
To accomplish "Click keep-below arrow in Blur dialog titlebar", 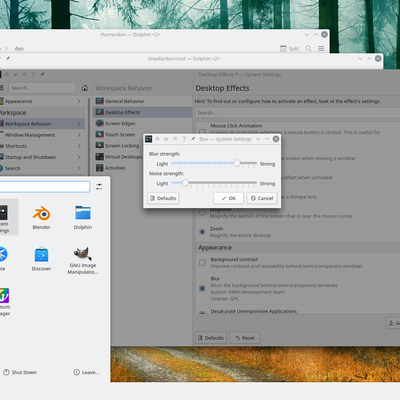I will click(x=166, y=139).
